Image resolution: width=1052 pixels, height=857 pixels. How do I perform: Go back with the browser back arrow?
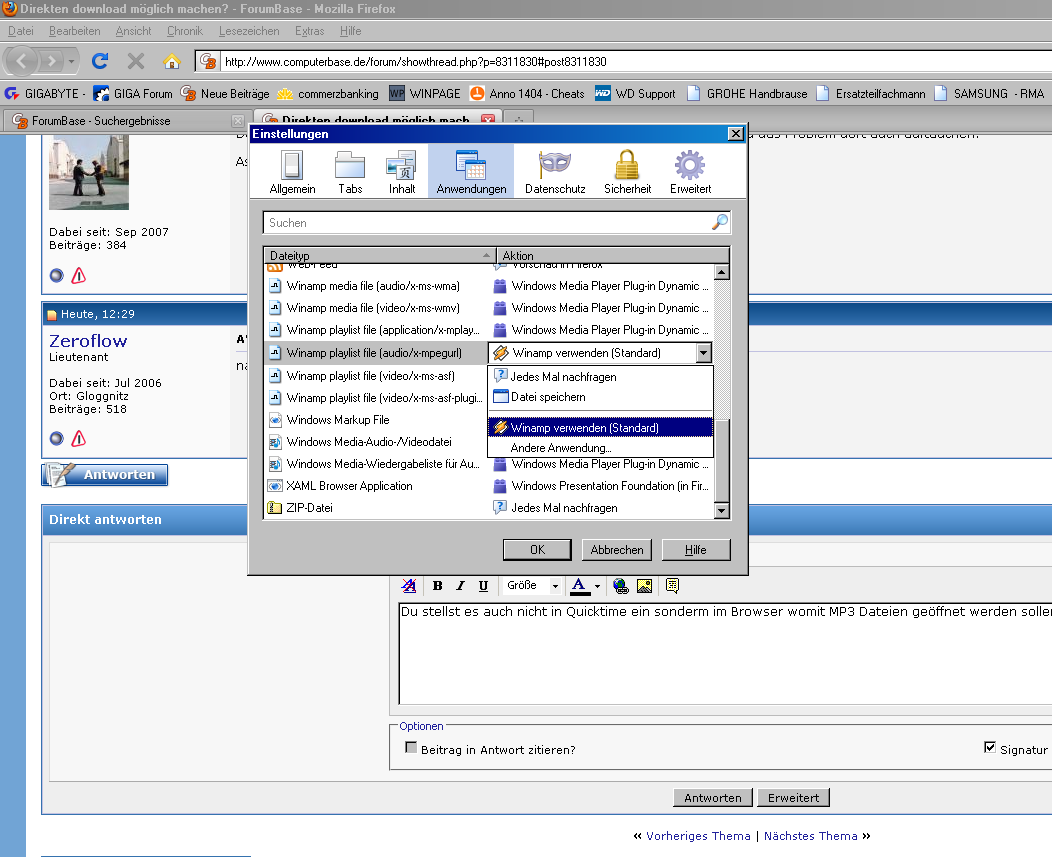[21, 62]
